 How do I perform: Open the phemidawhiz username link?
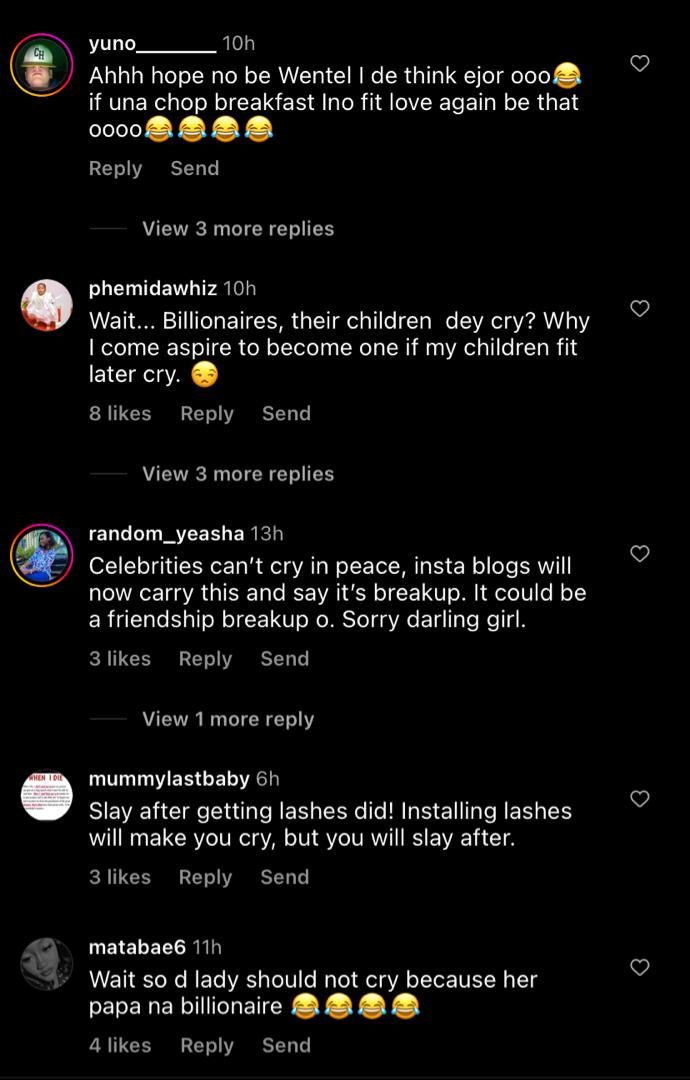point(153,289)
